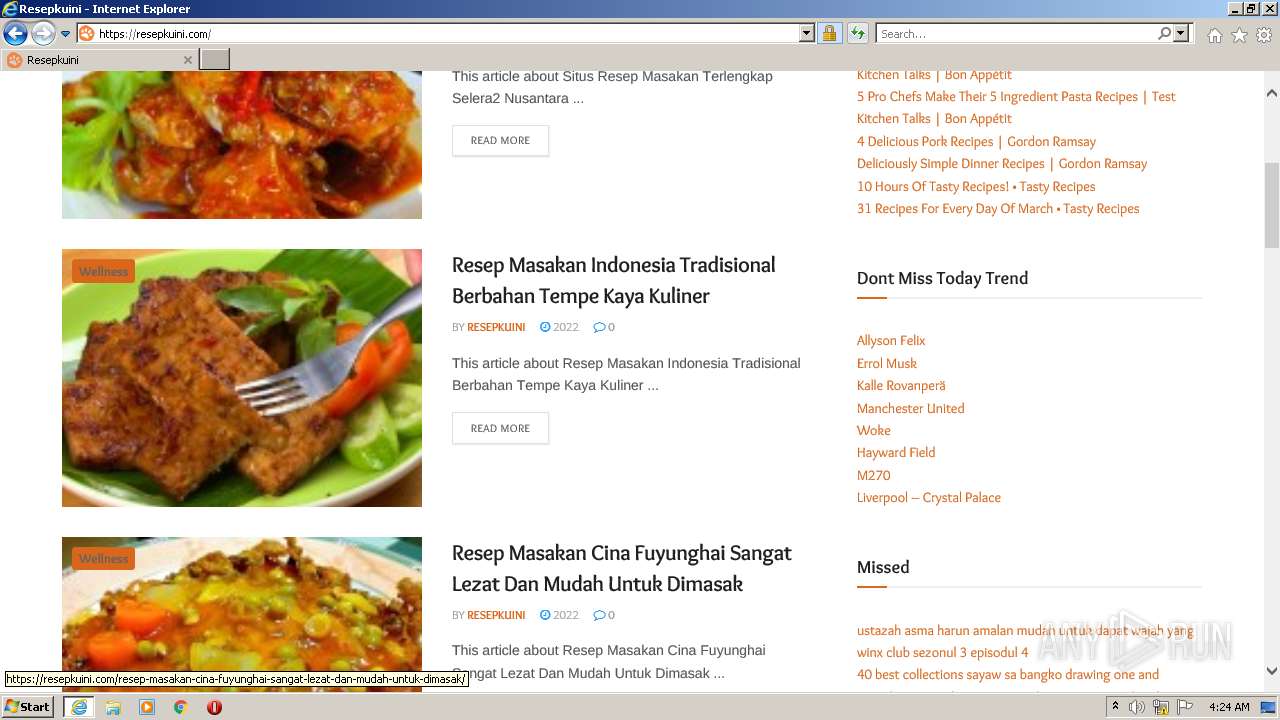
Task: Click the Search input box
Action: 1016,34
